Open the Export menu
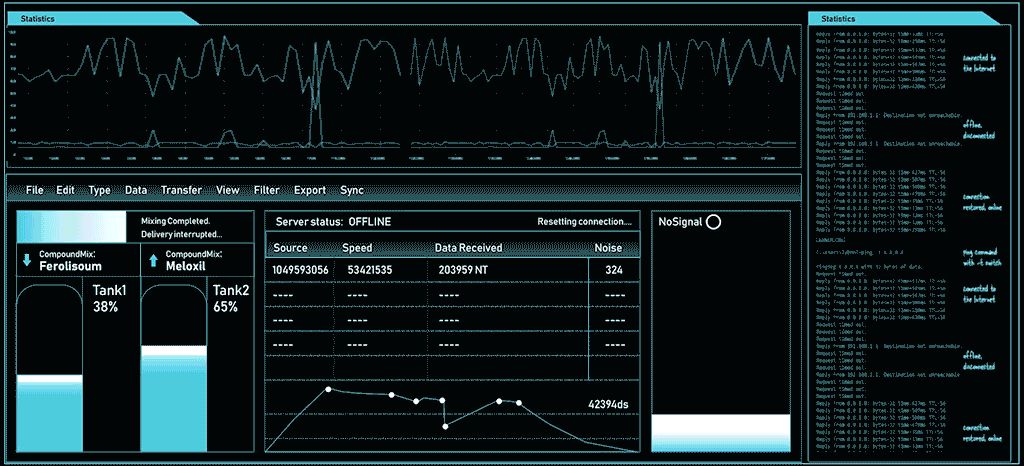This screenshot has width=1024, height=466. [x=310, y=190]
